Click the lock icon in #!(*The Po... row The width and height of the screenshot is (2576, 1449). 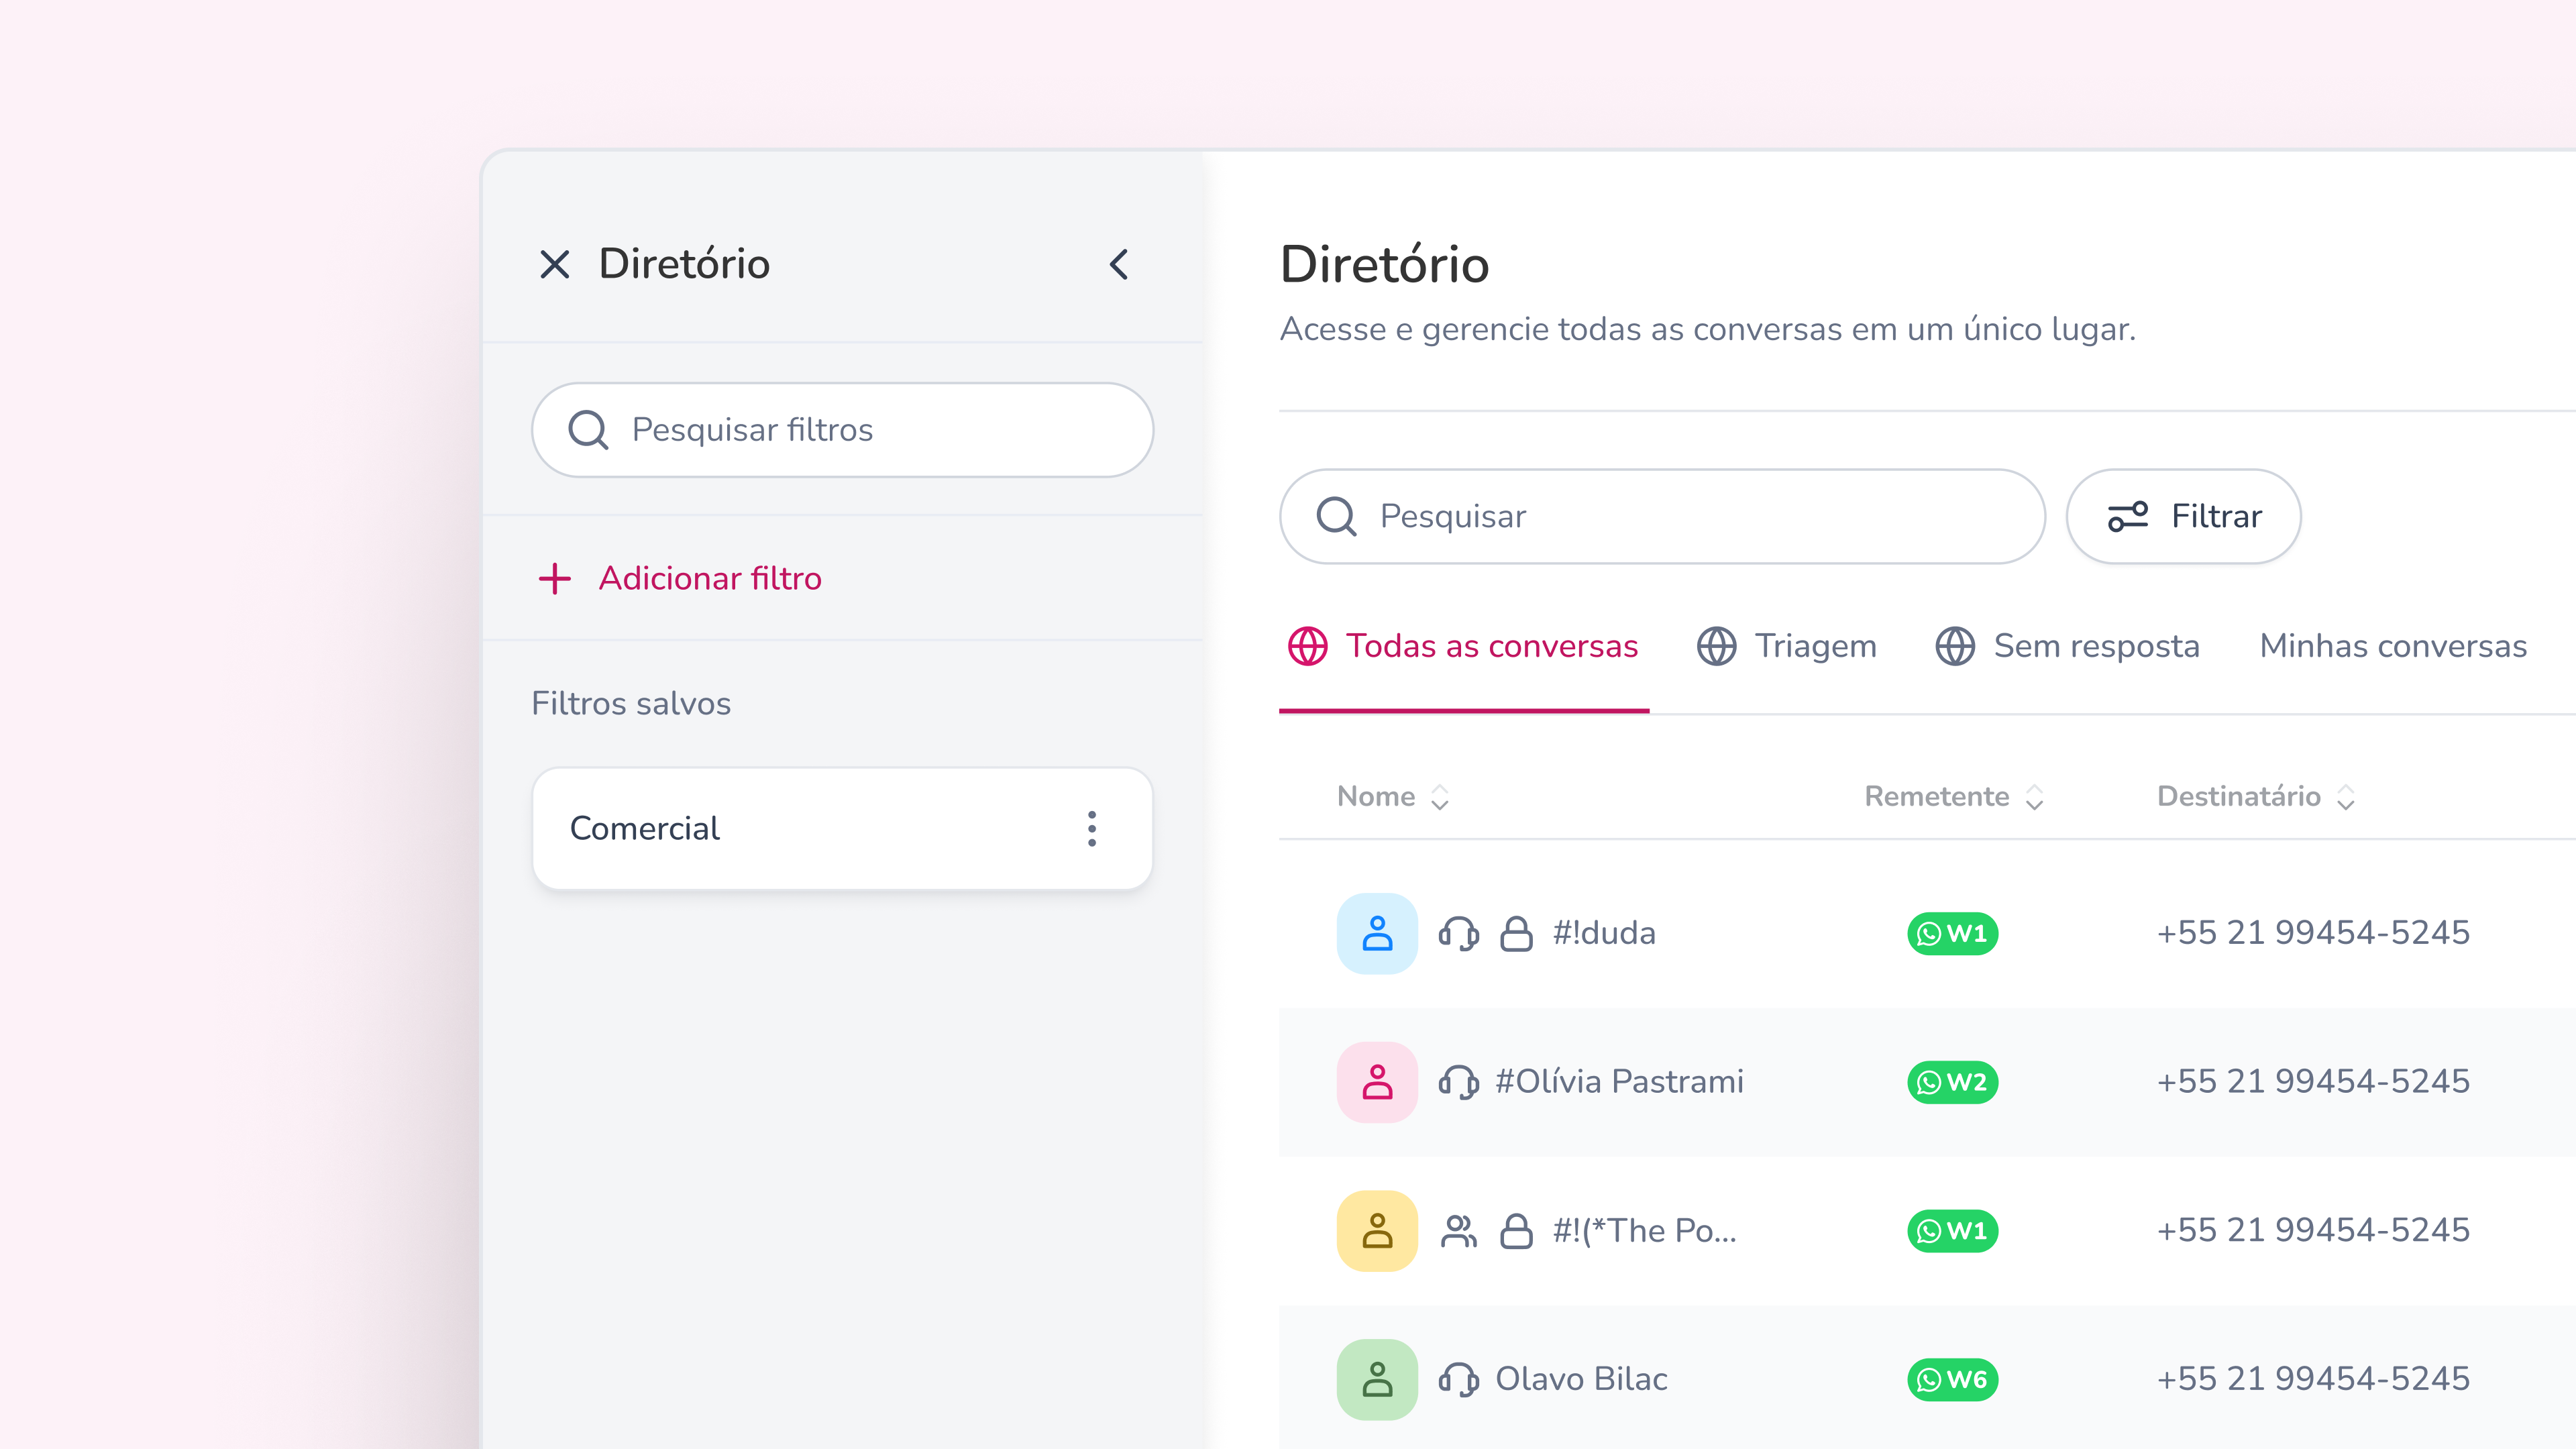coord(1516,1231)
